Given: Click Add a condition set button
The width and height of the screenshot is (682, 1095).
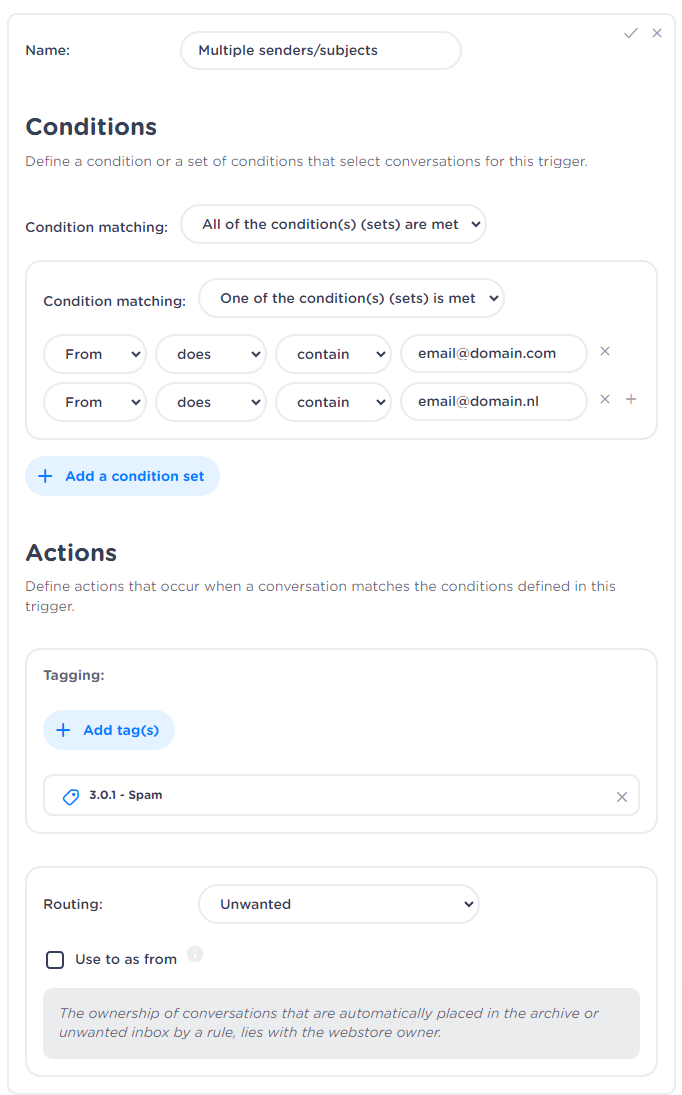Looking at the screenshot, I should (122, 477).
